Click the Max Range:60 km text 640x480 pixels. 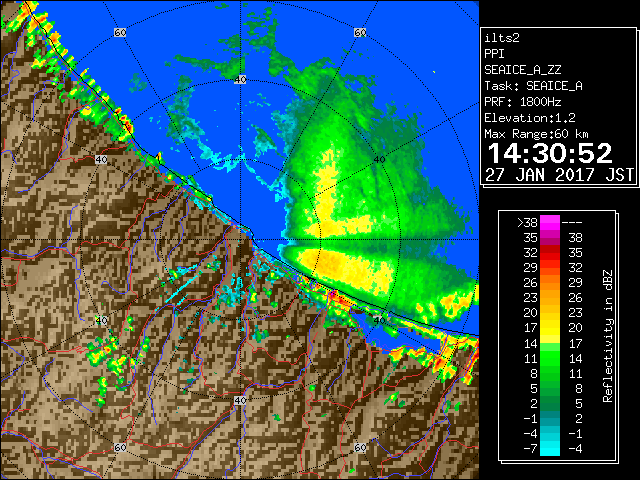click(536, 134)
